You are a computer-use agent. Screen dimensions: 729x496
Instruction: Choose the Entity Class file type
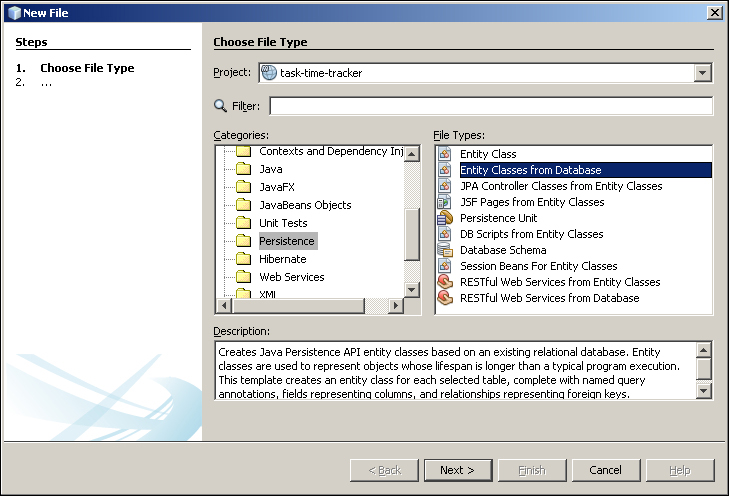[488, 154]
